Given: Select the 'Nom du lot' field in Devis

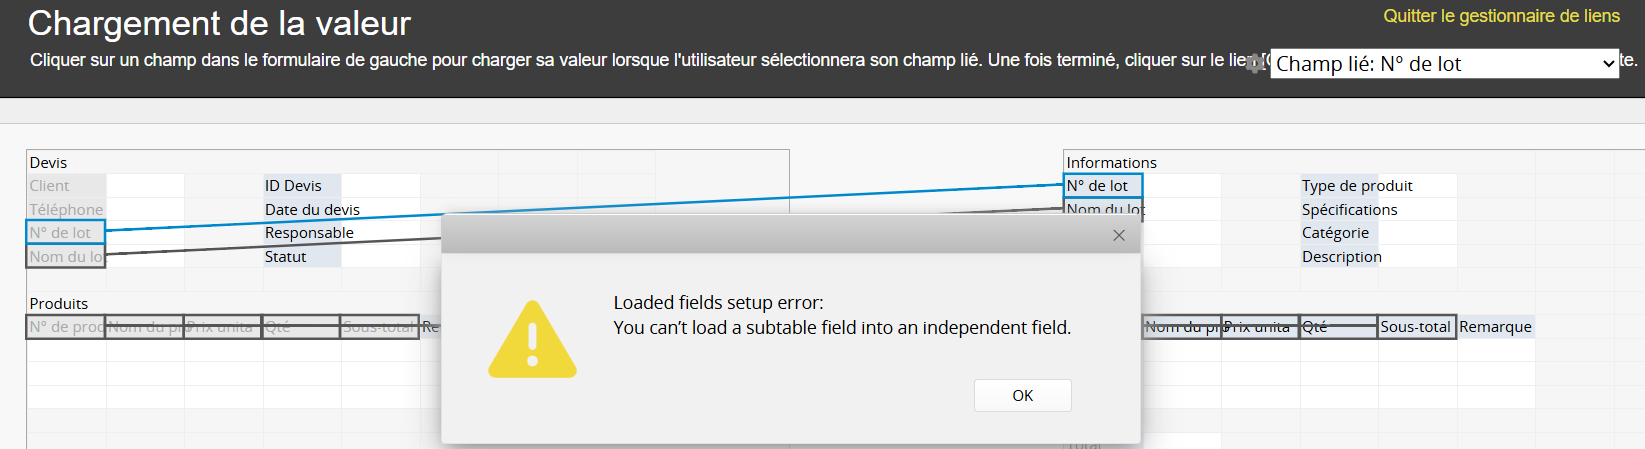Looking at the screenshot, I should (x=66, y=257).
